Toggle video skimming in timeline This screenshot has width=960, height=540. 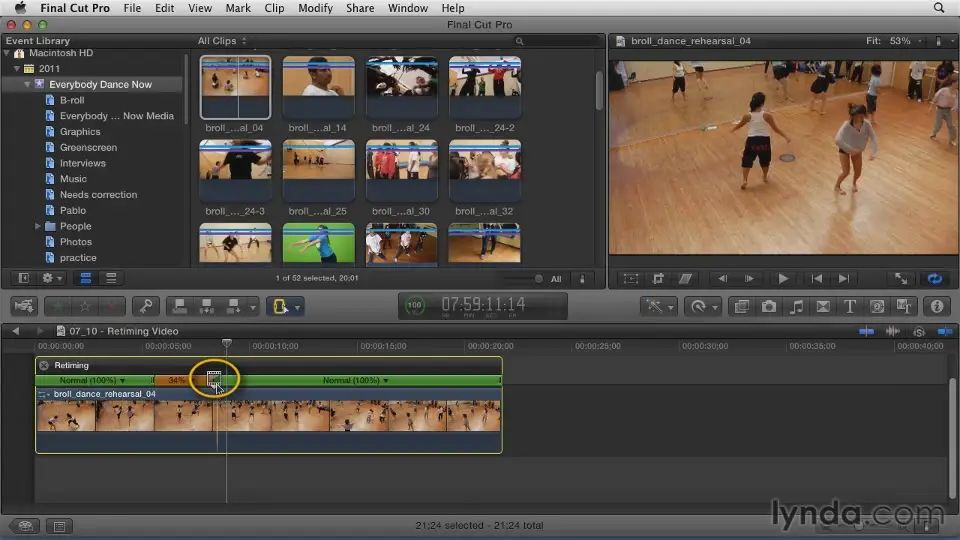tap(866, 331)
